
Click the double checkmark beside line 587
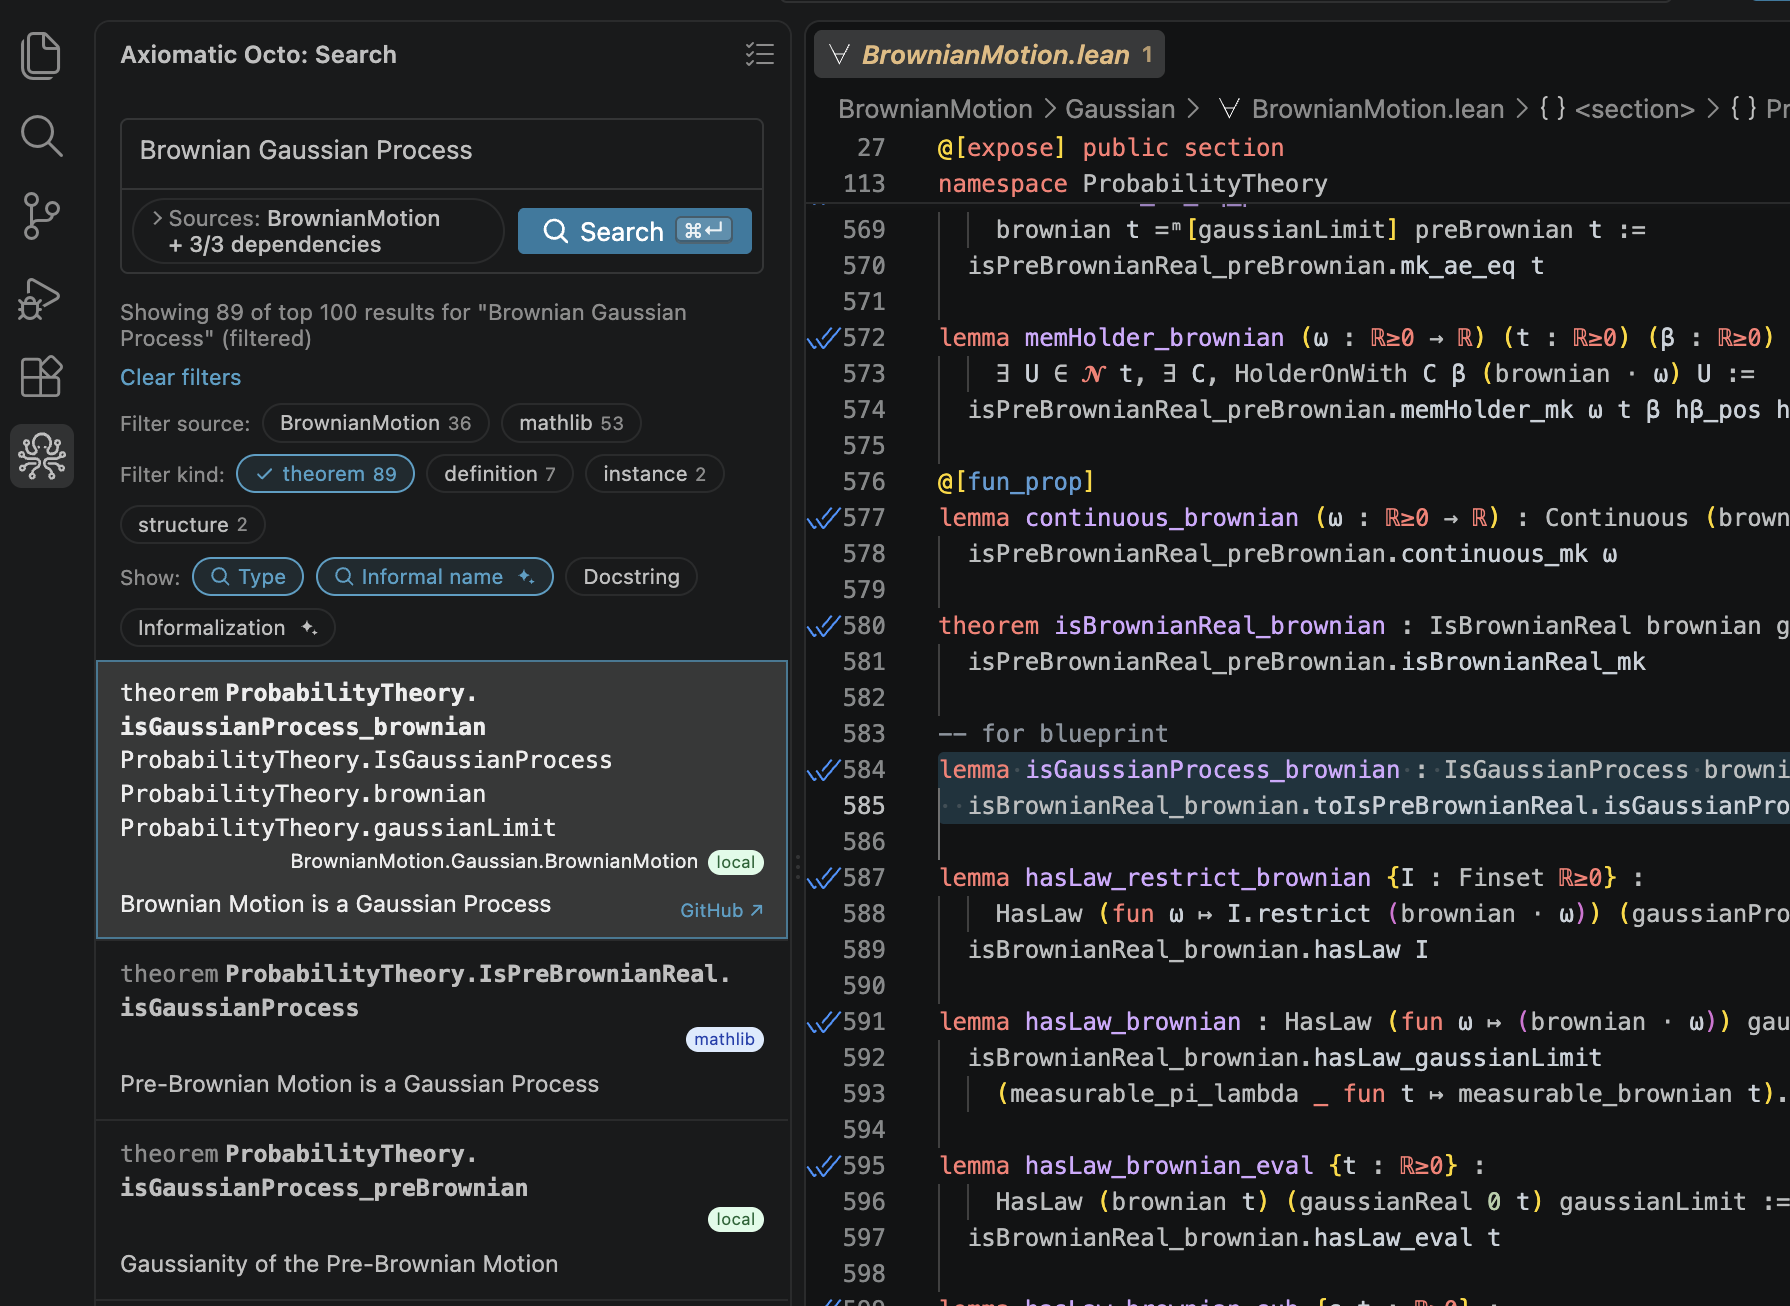coord(823,878)
